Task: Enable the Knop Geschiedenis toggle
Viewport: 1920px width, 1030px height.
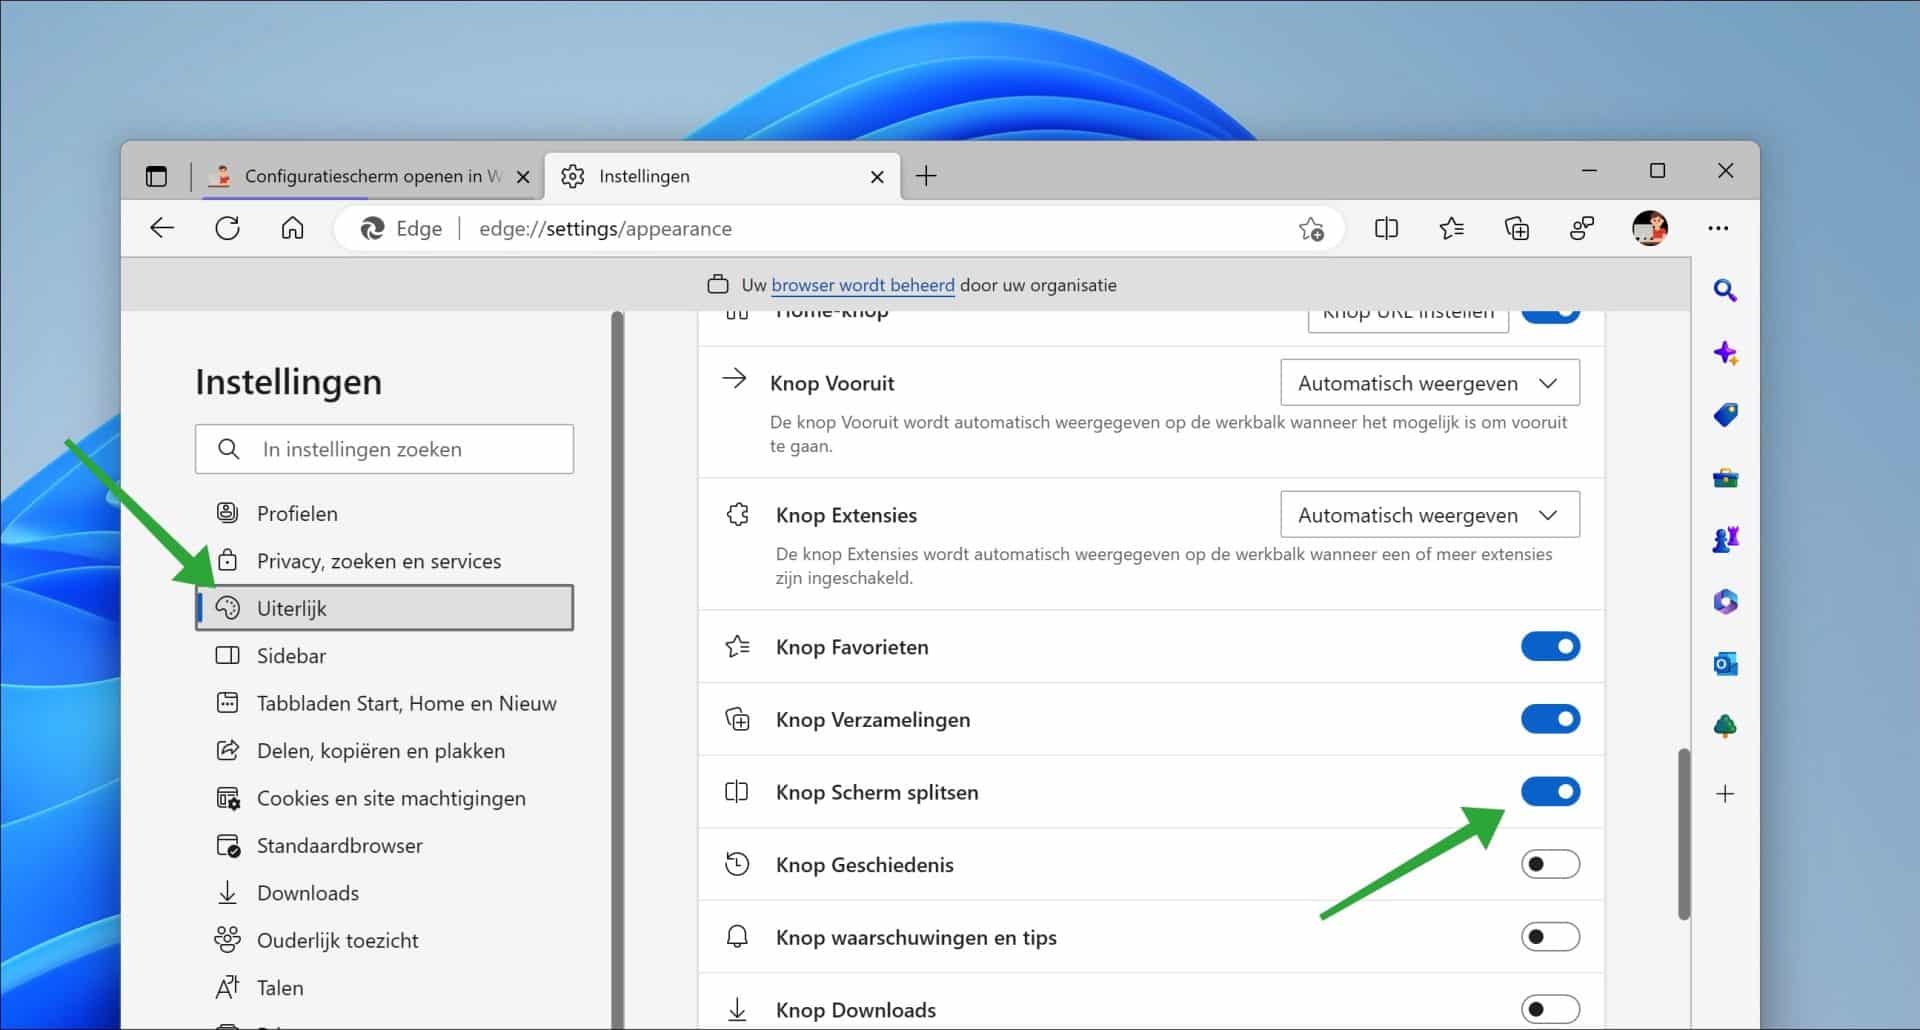Action: click(x=1551, y=864)
